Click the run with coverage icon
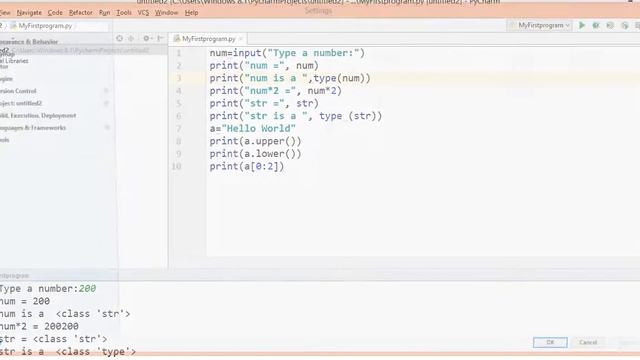640x360 pixels. (x=610, y=25)
